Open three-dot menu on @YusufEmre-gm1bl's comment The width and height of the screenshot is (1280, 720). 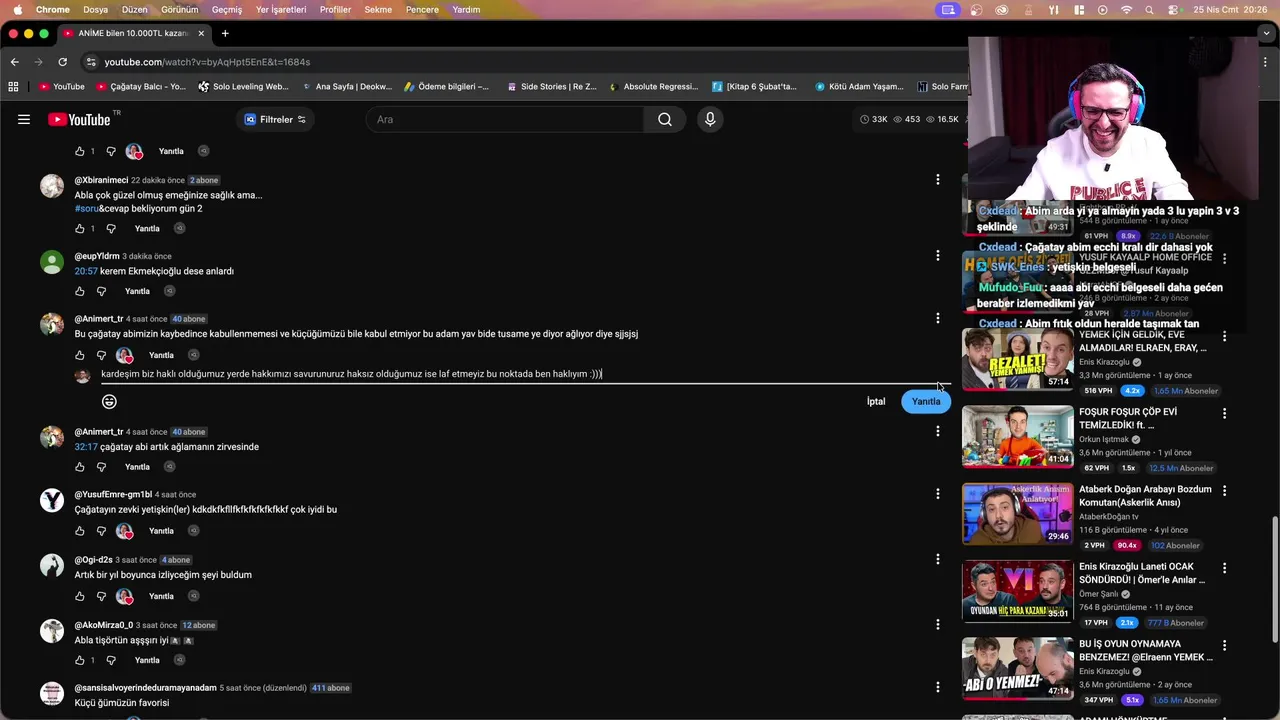(937, 494)
